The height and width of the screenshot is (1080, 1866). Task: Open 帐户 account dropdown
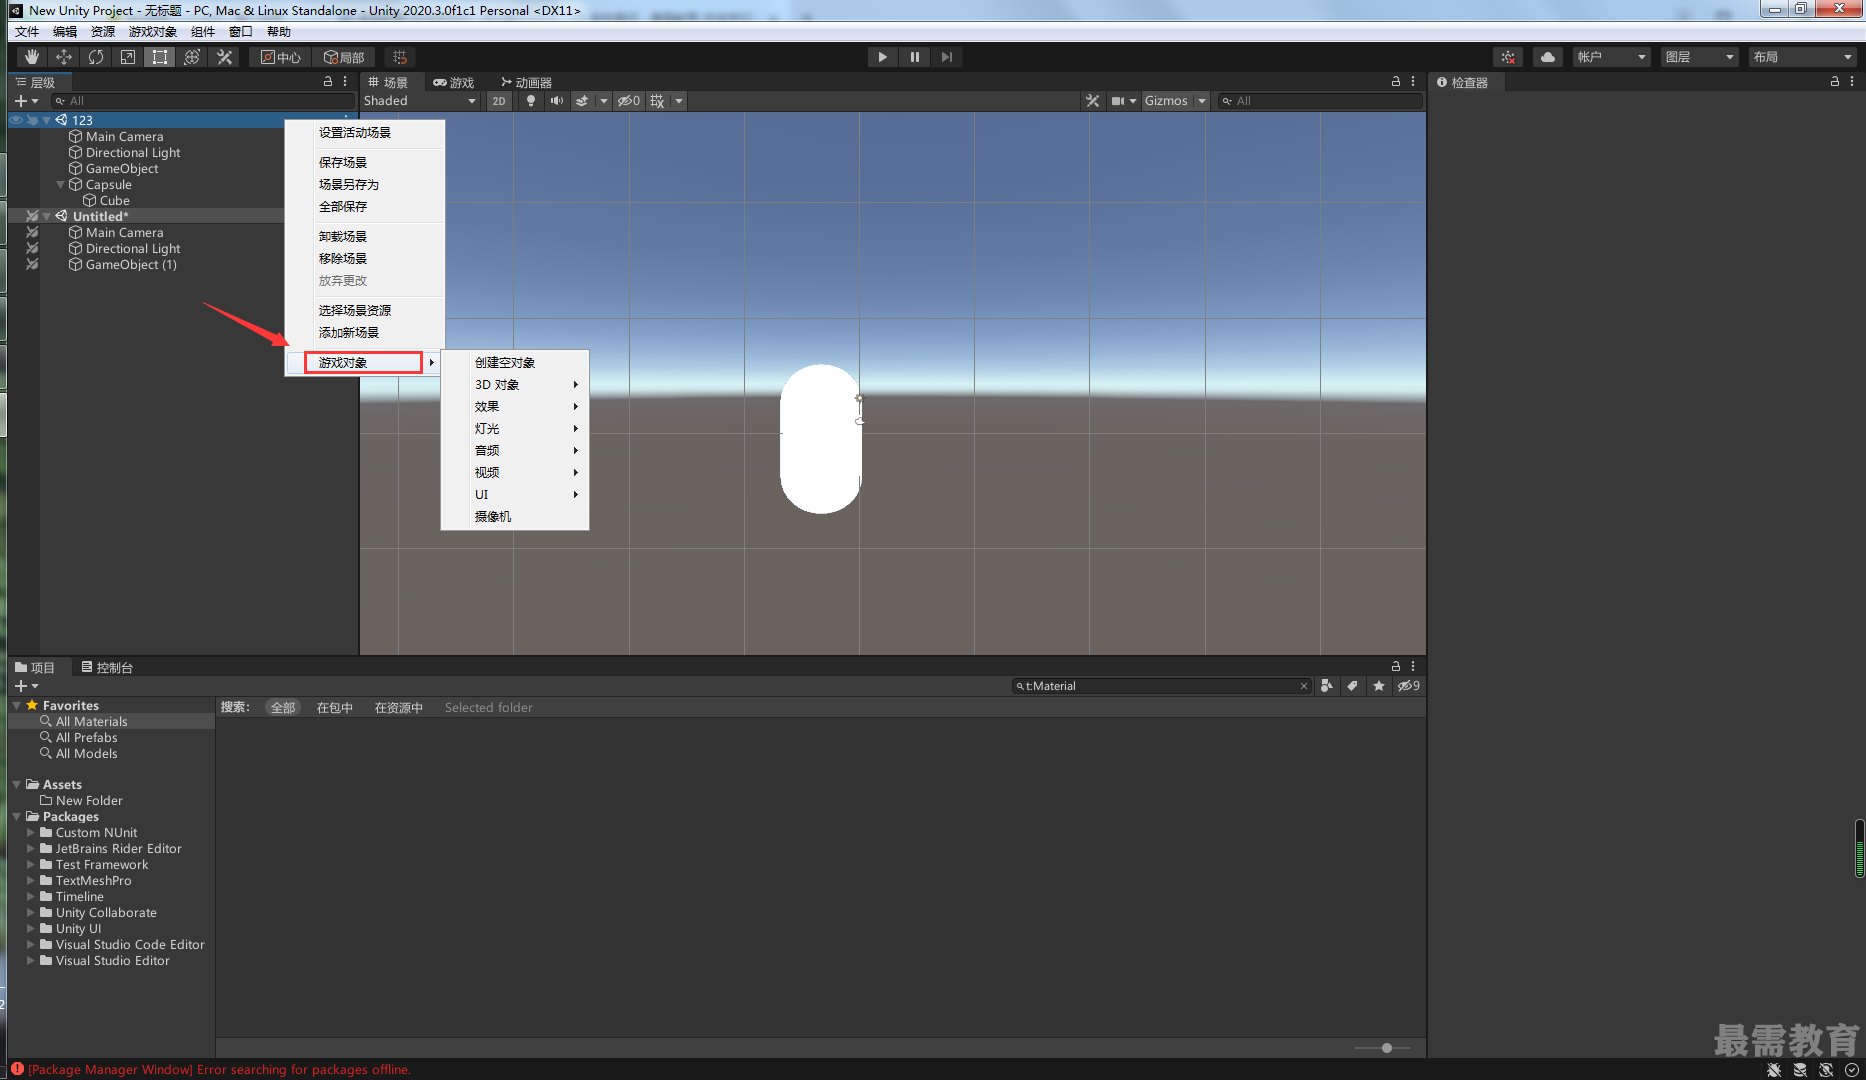(x=1612, y=57)
